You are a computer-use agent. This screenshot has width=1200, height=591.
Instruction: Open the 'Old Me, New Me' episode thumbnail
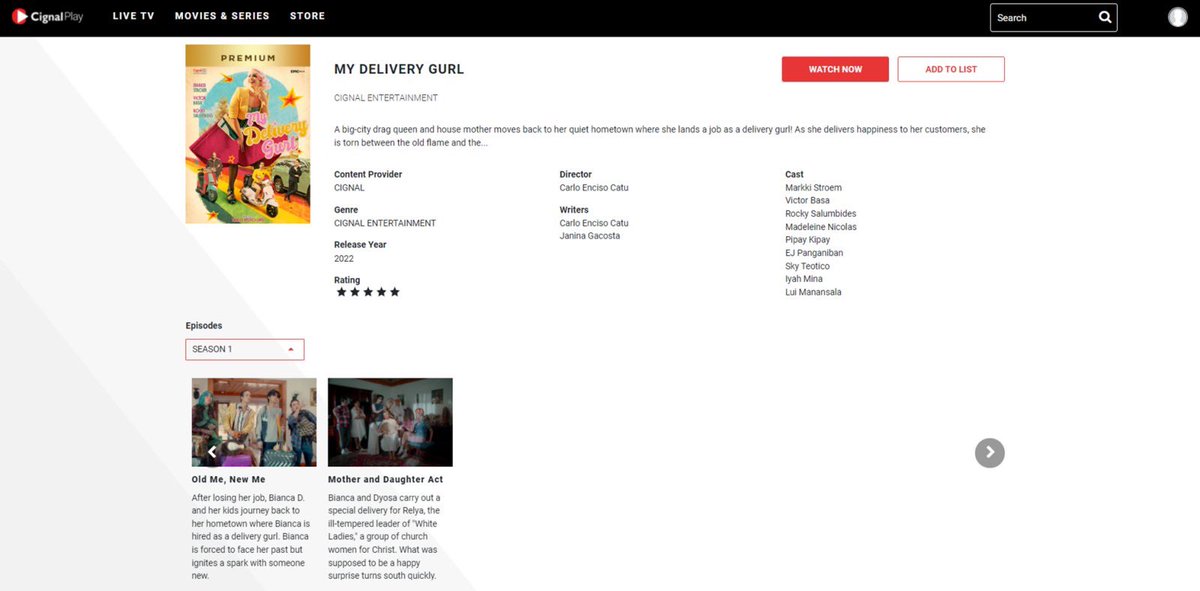click(x=254, y=422)
